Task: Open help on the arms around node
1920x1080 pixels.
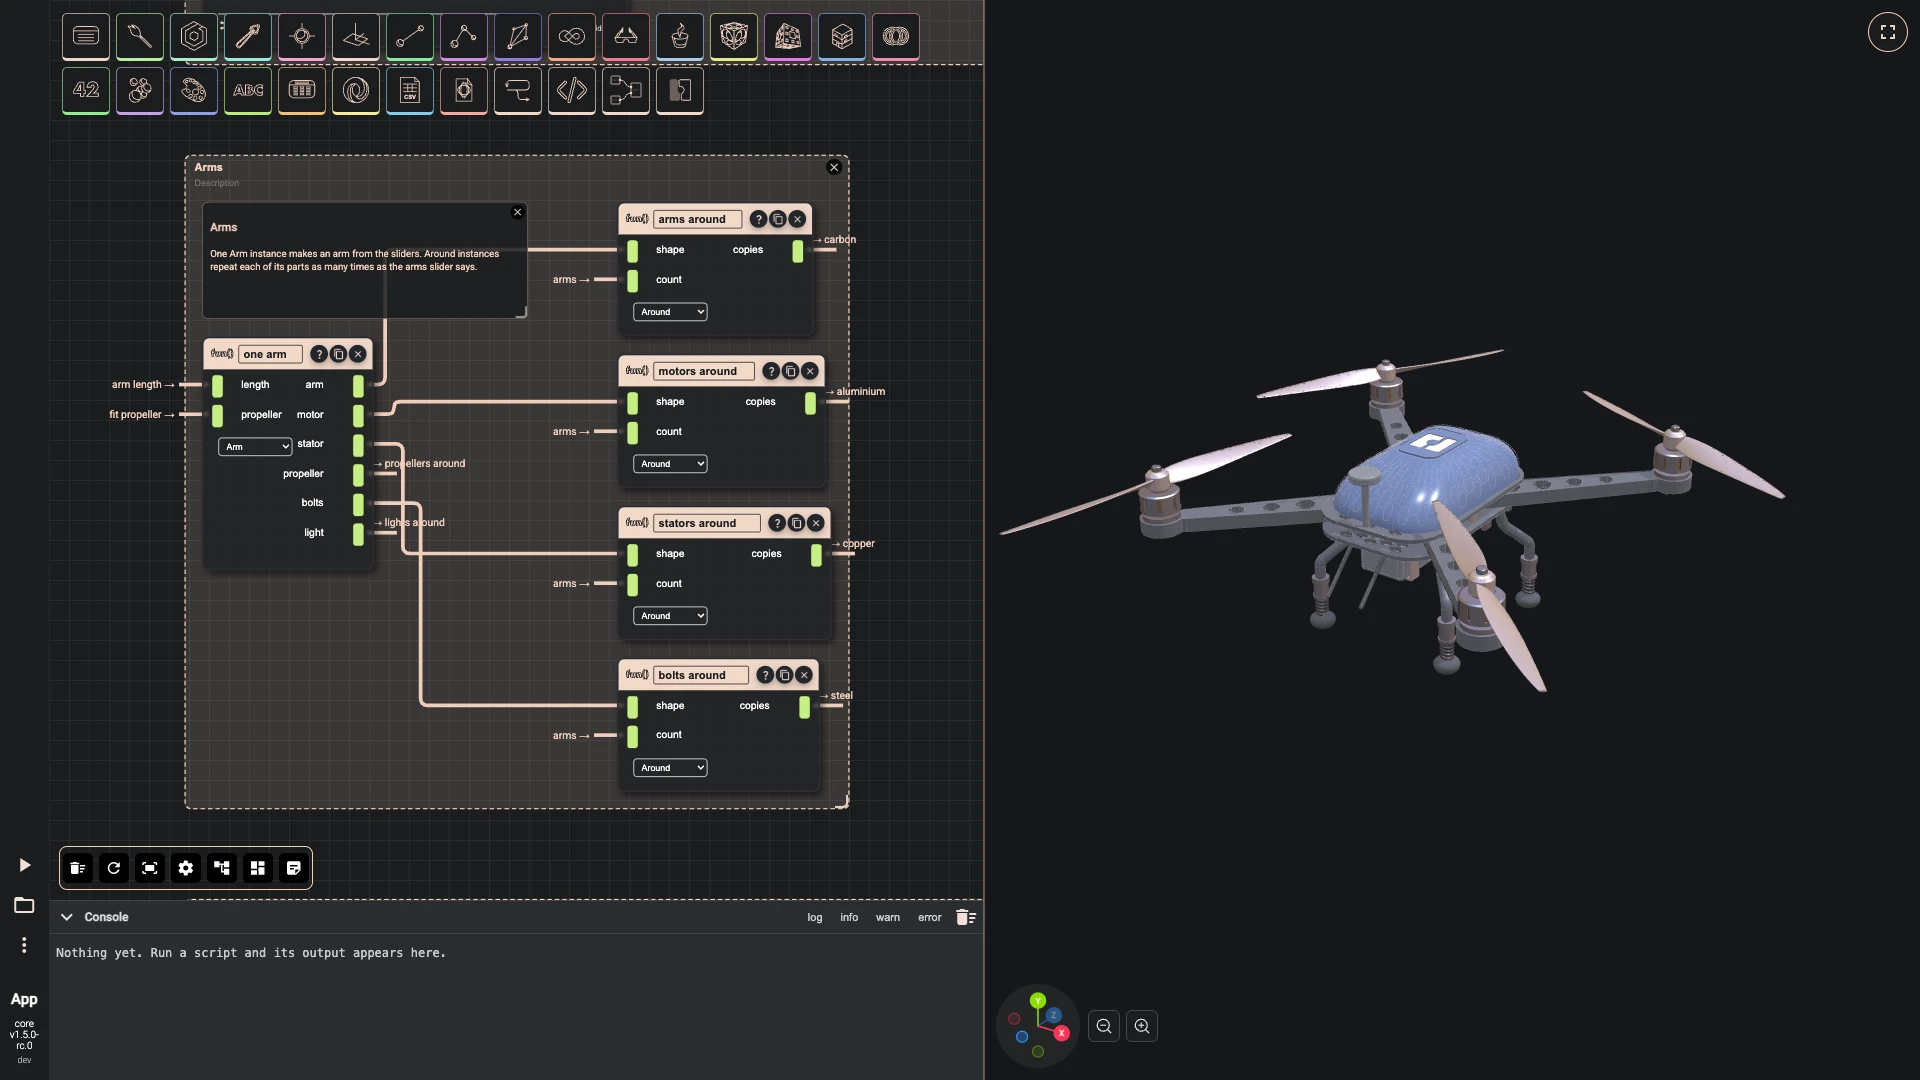Action: pyautogui.click(x=758, y=219)
